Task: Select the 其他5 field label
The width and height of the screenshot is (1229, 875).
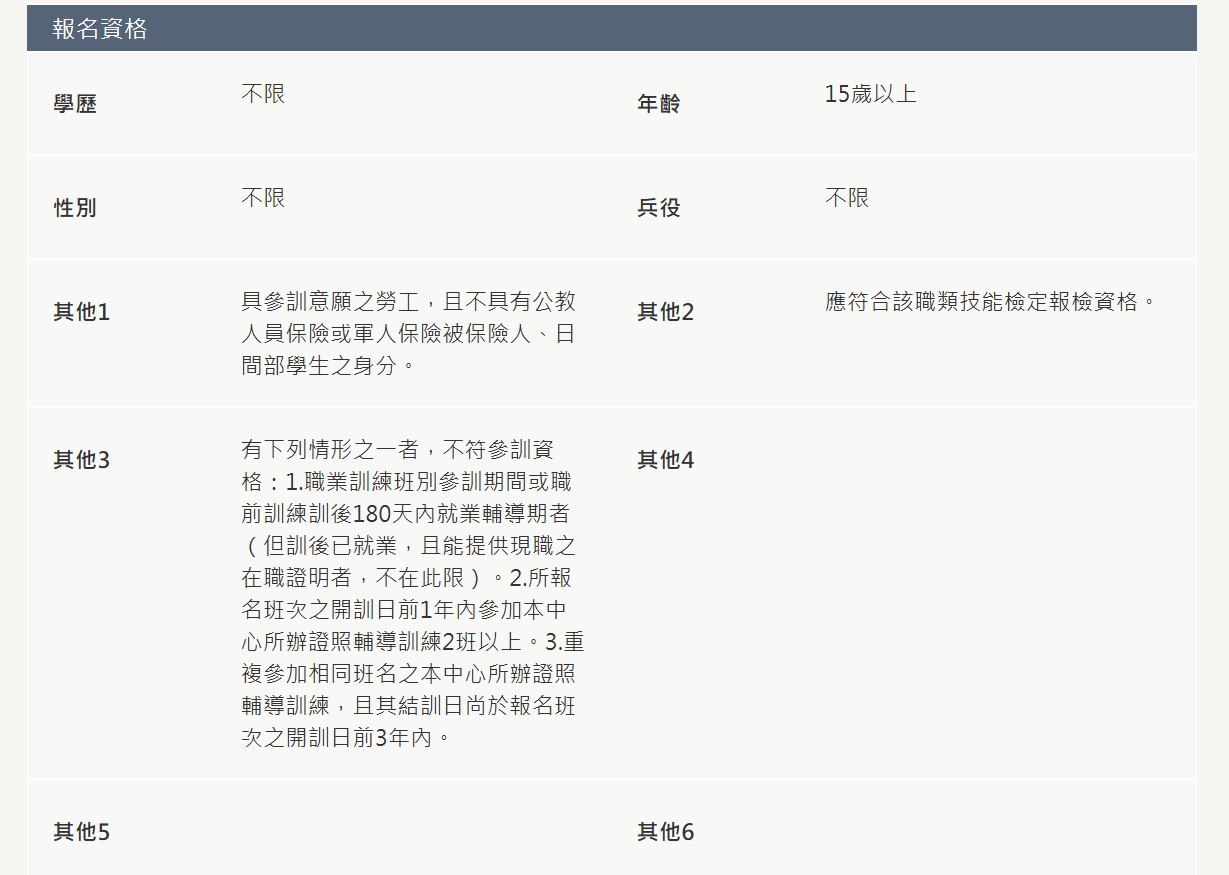Action: click(81, 832)
